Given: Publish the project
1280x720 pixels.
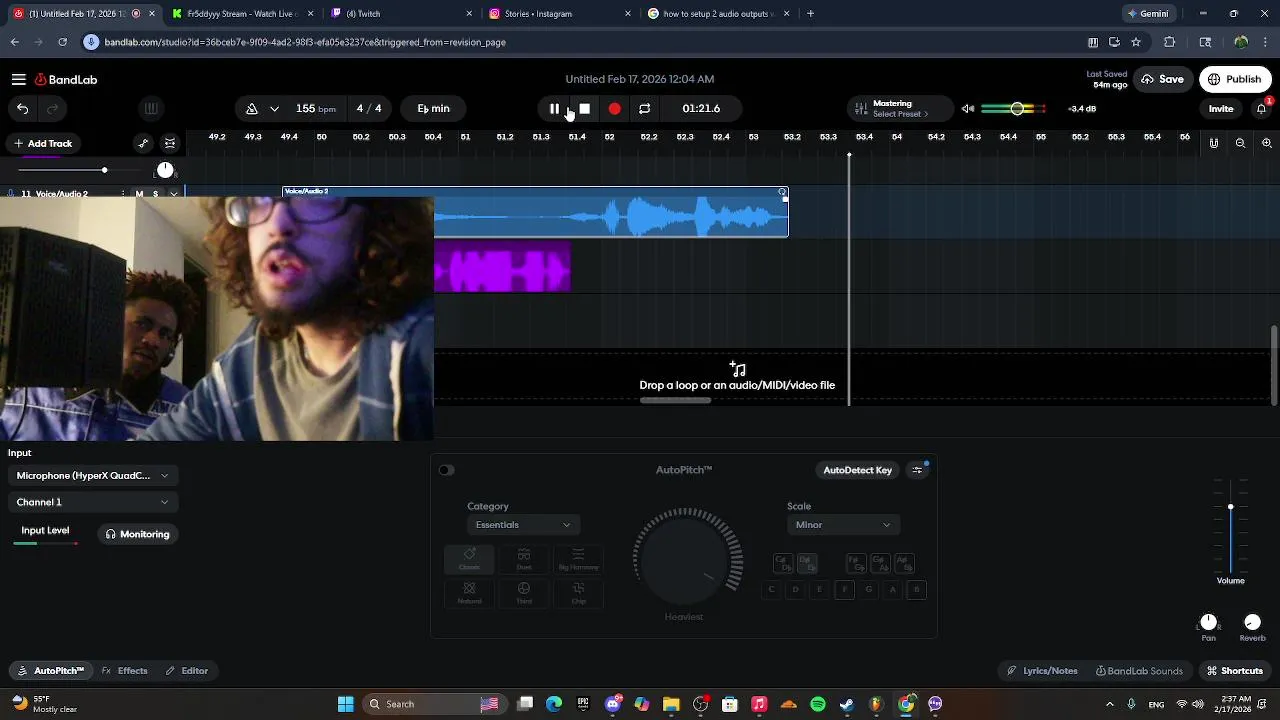Looking at the screenshot, I should tap(1234, 79).
